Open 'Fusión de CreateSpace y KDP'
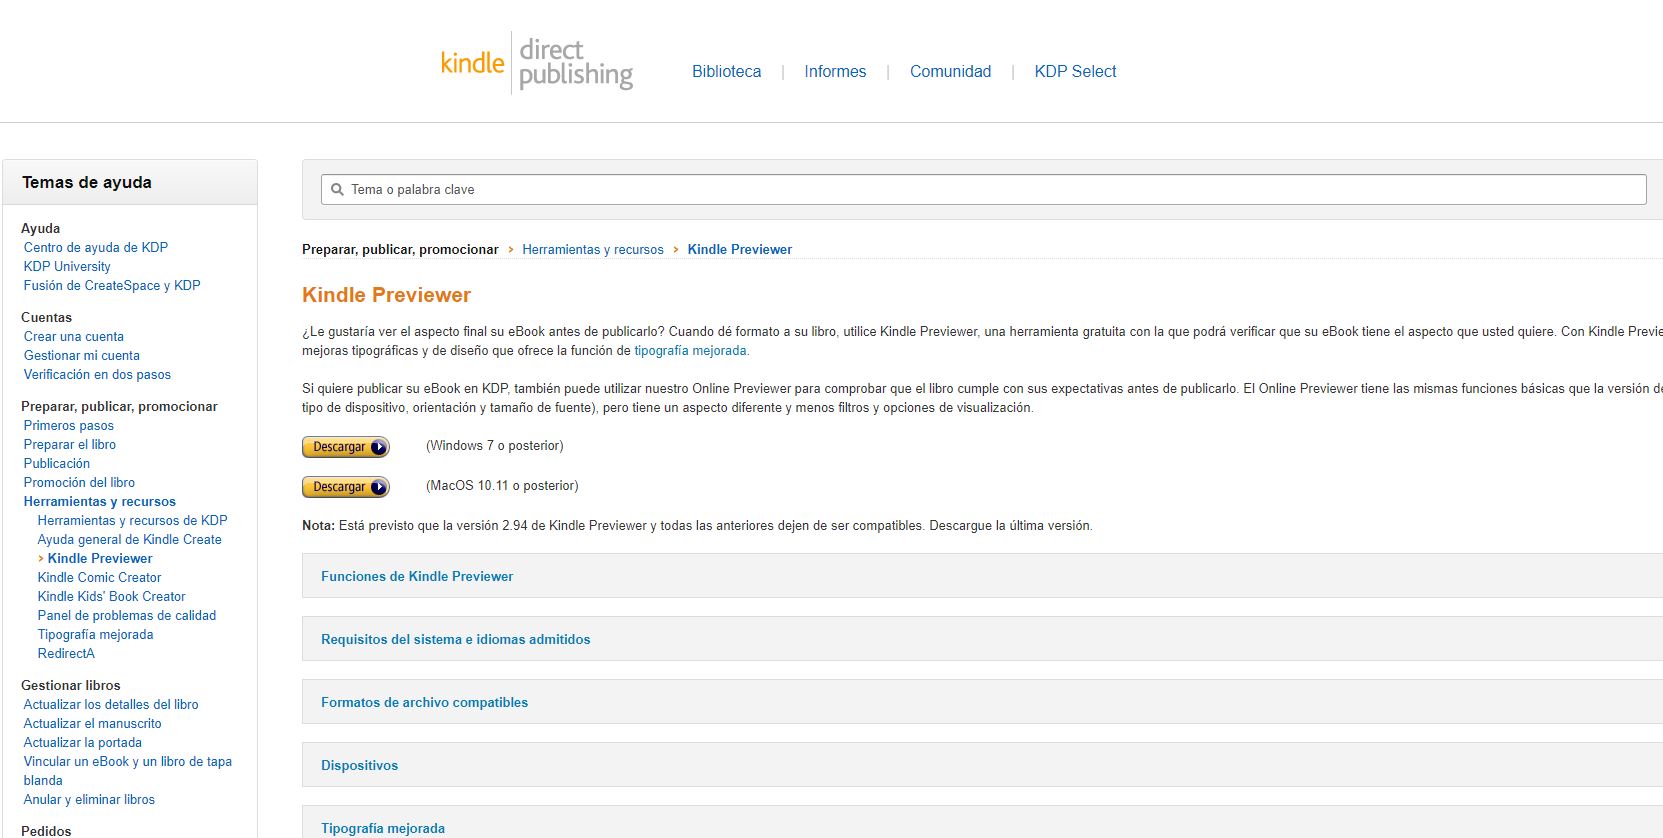Image resolution: width=1663 pixels, height=838 pixels. click(112, 285)
